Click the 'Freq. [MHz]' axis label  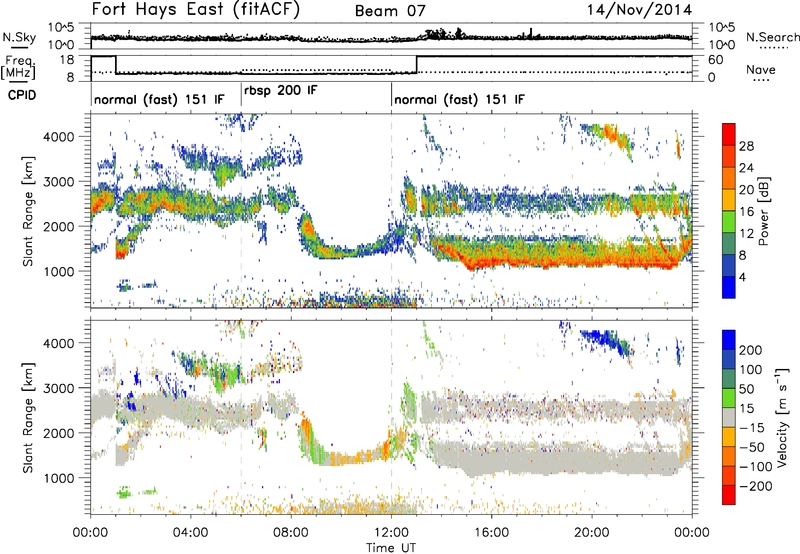click(19, 67)
